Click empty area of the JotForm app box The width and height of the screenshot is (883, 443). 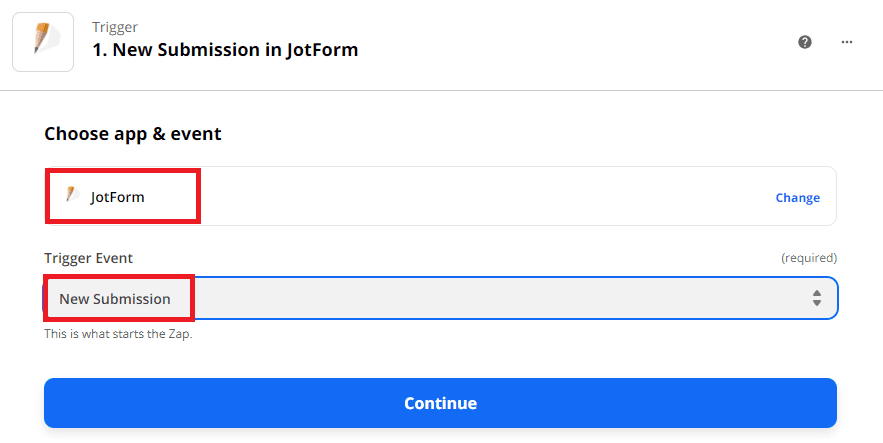480,197
